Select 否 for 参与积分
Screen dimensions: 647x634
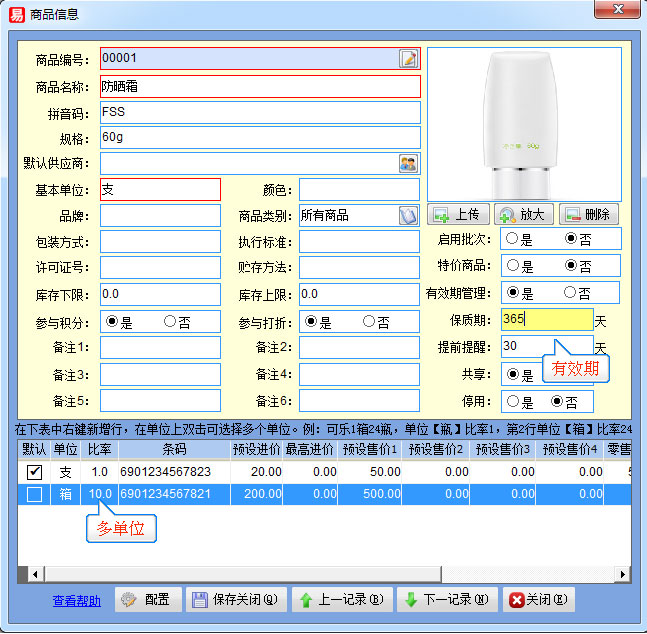[x=170, y=322]
